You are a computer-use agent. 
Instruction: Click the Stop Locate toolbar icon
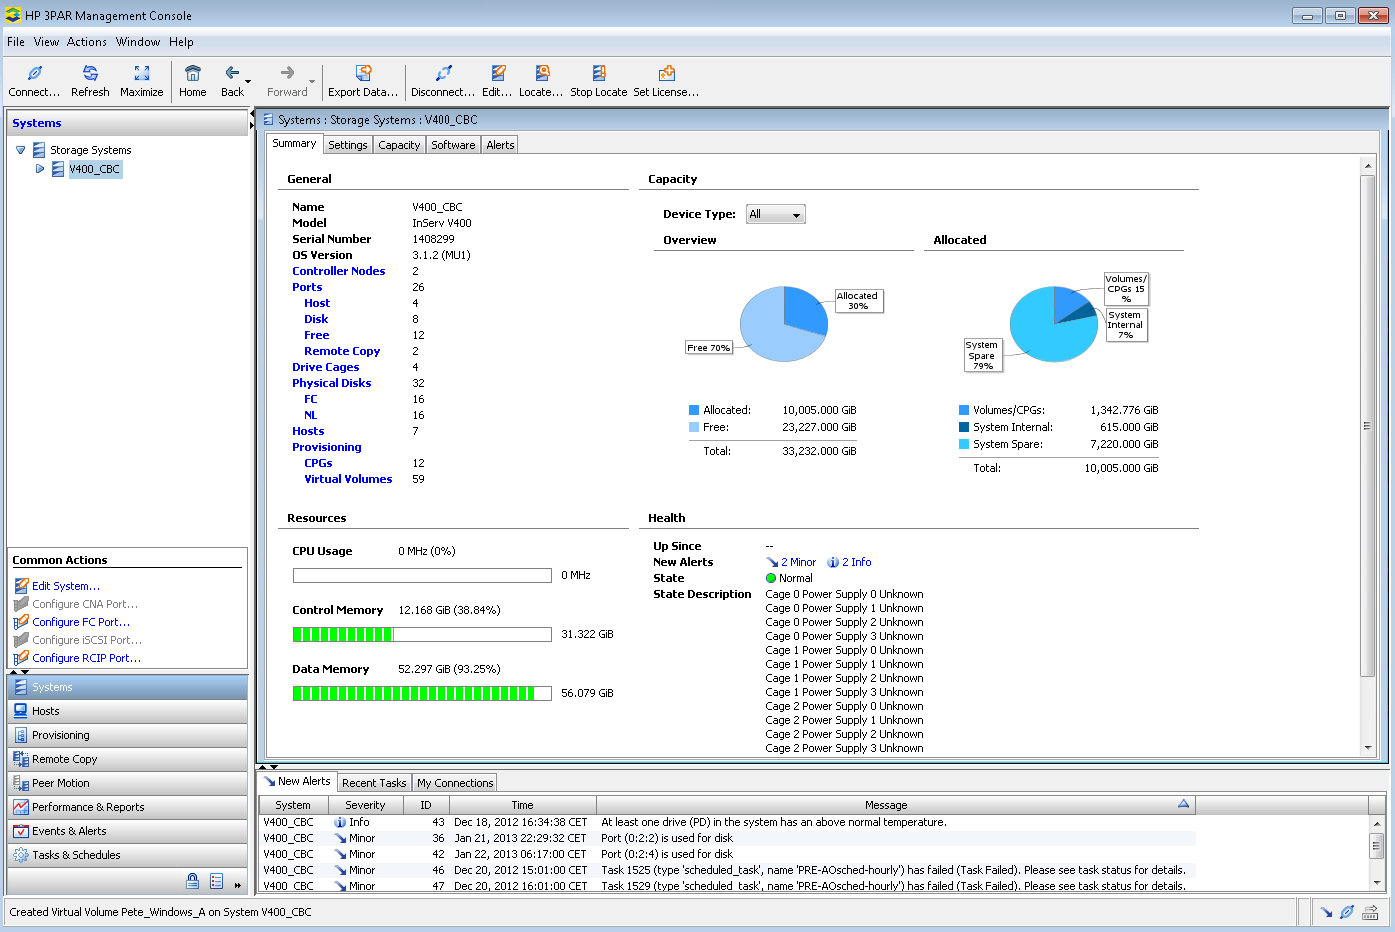[598, 73]
